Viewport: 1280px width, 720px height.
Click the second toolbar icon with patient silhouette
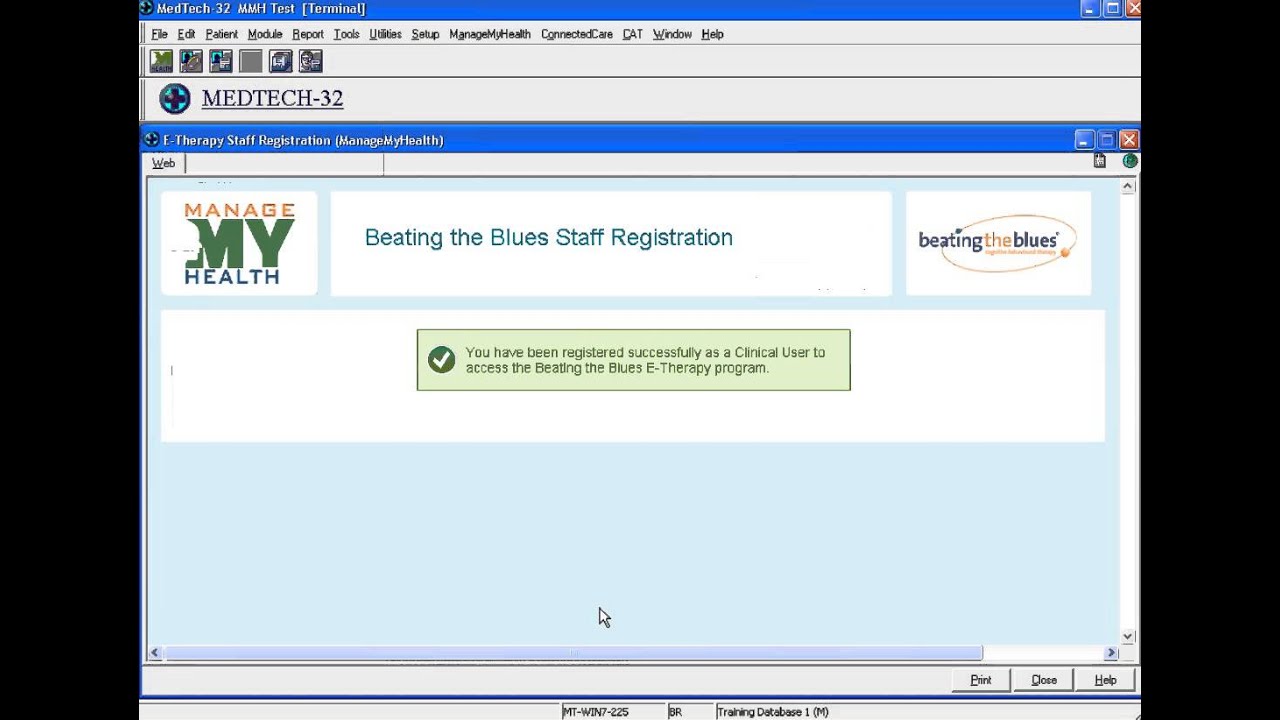pyautogui.click(x=191, y=62)
